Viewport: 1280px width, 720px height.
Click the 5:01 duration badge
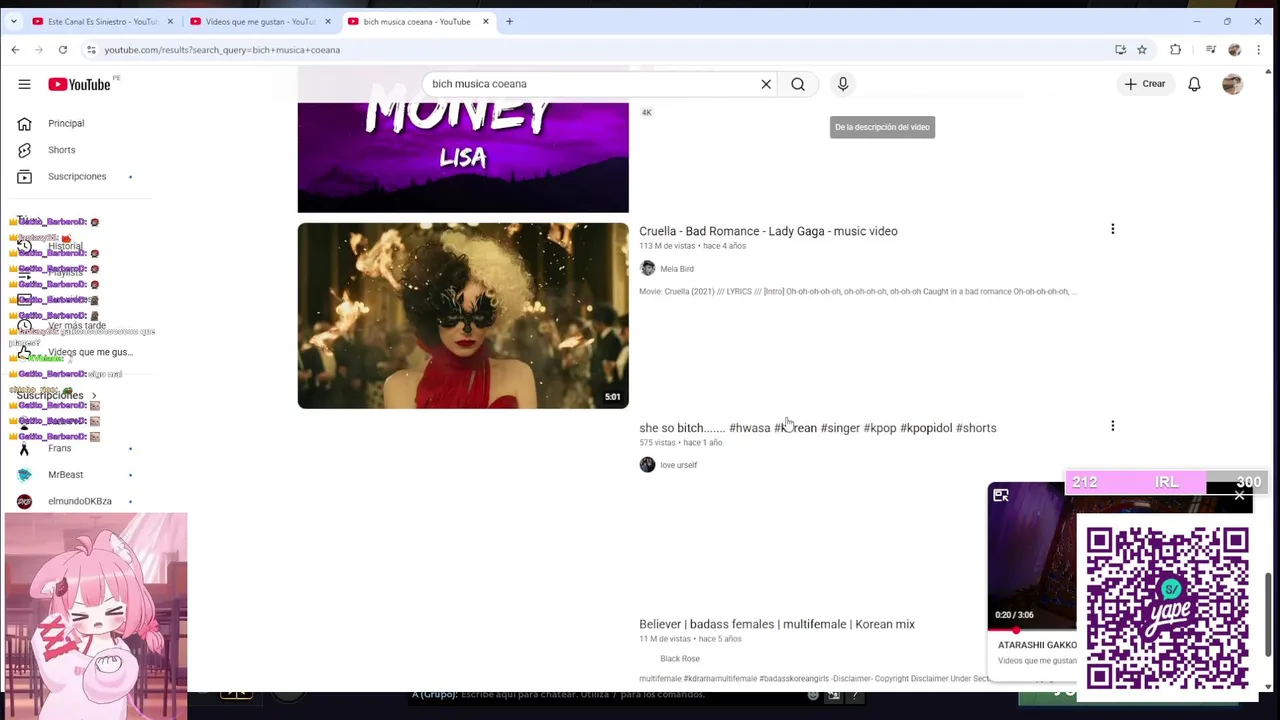pyautogui.click(x=612, y=397)
